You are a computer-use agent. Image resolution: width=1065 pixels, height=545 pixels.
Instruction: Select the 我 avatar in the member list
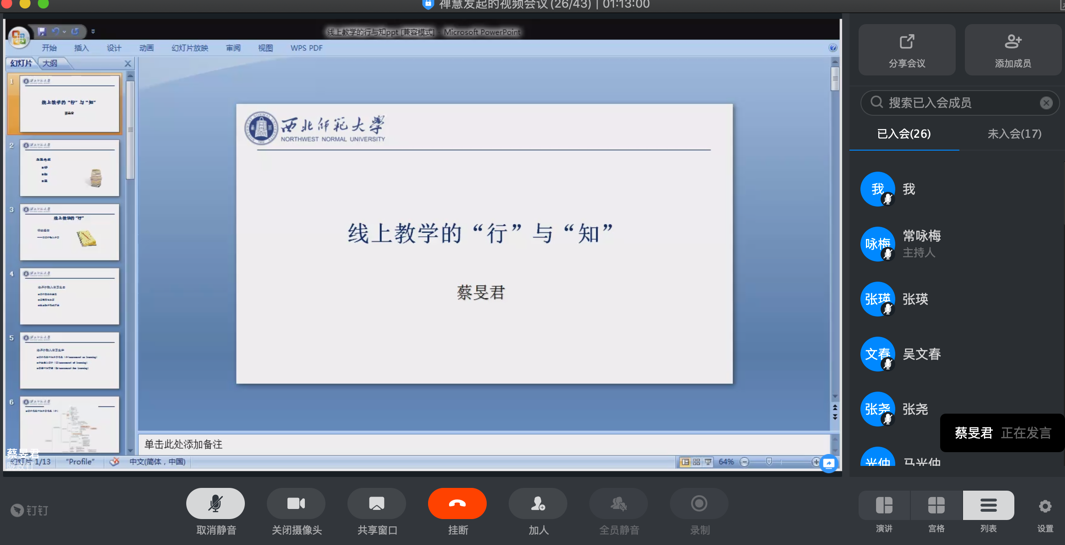tap(878, 189)
